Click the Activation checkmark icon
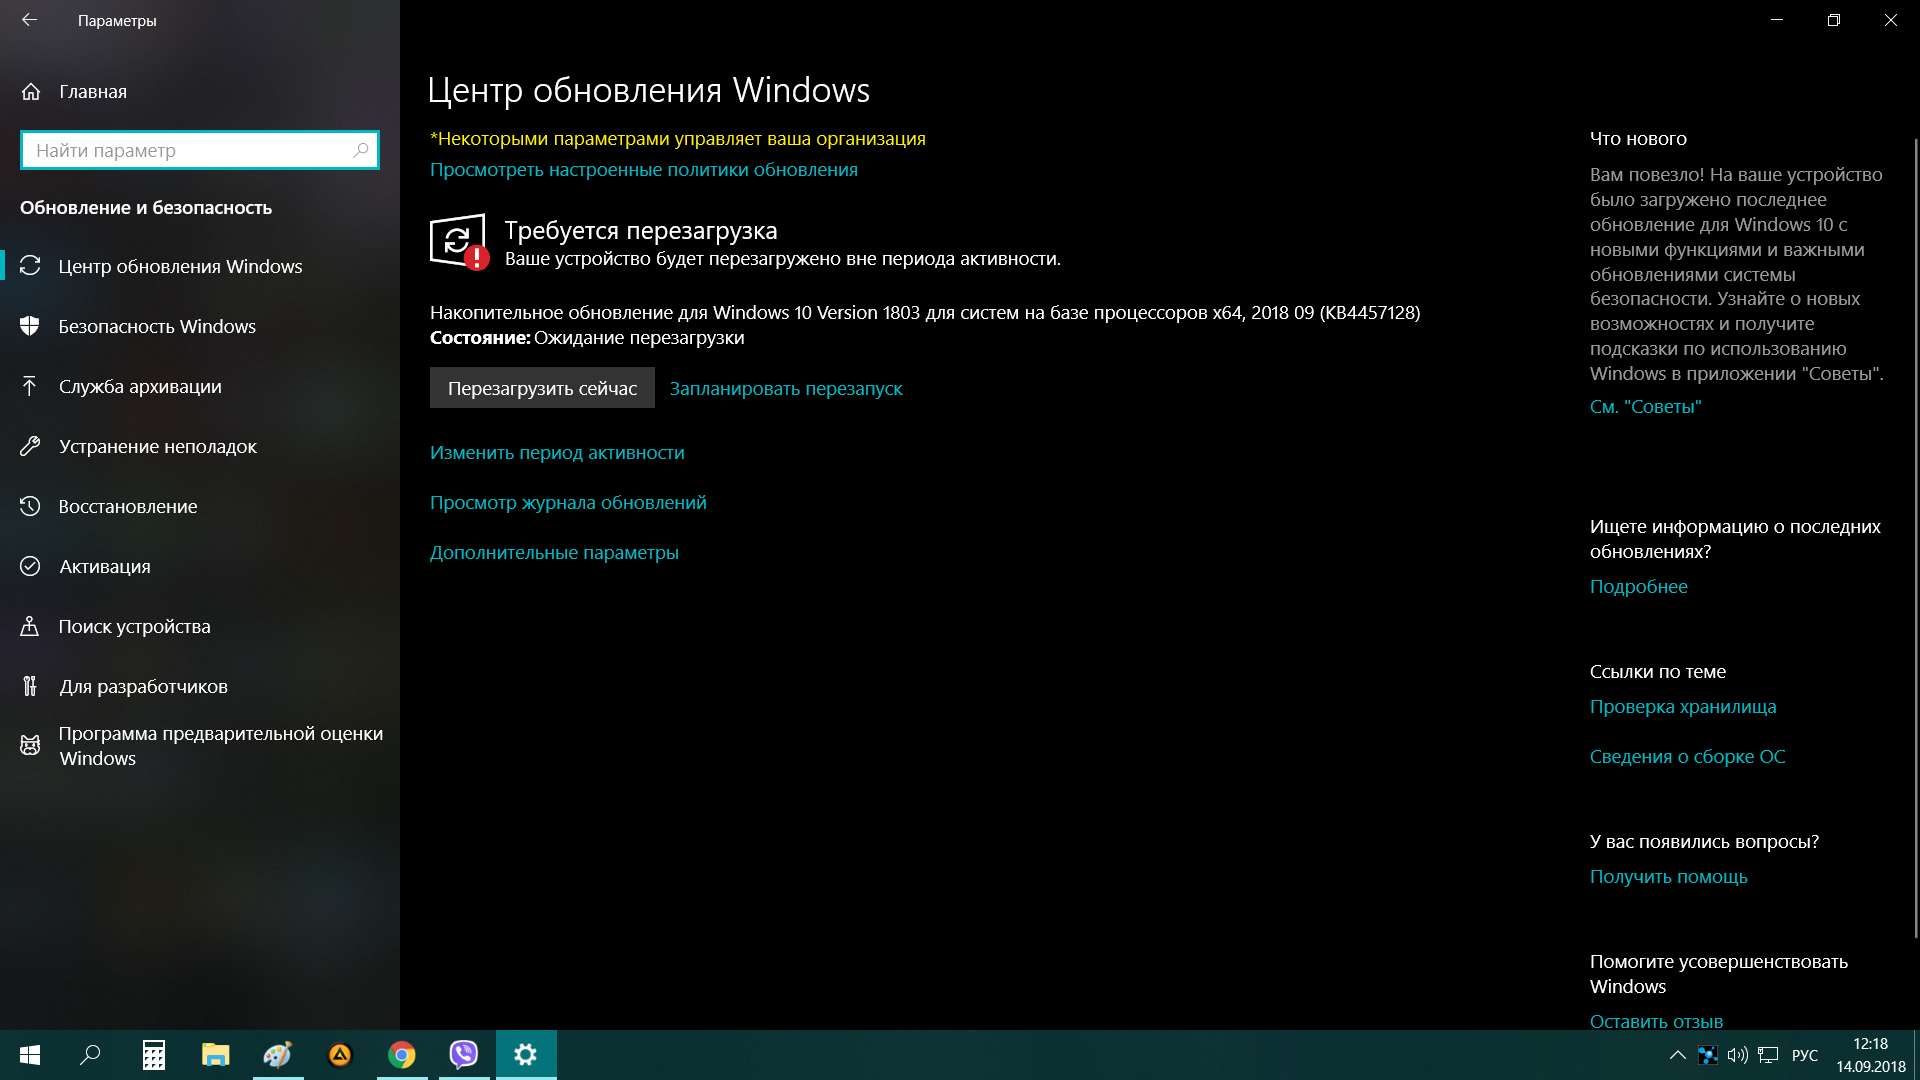This screenshot has height=1080, width=1920. click(30, 566)
